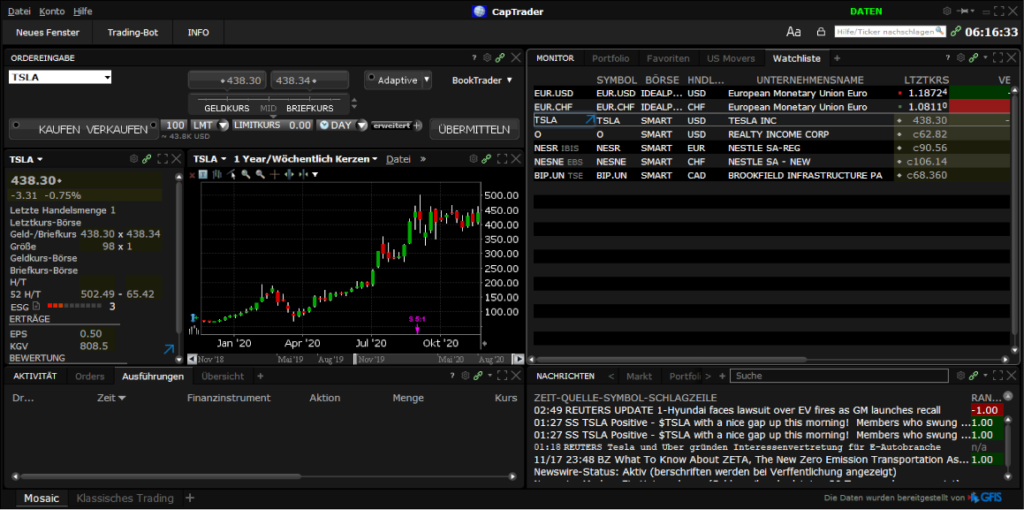
Task: Switch to the Portfolio tab in Monitor
Action: [x=611, y=58]
